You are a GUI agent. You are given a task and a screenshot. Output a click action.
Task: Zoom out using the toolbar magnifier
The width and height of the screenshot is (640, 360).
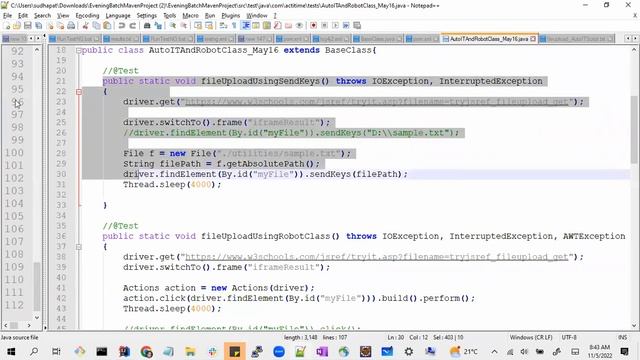point(184,25)
